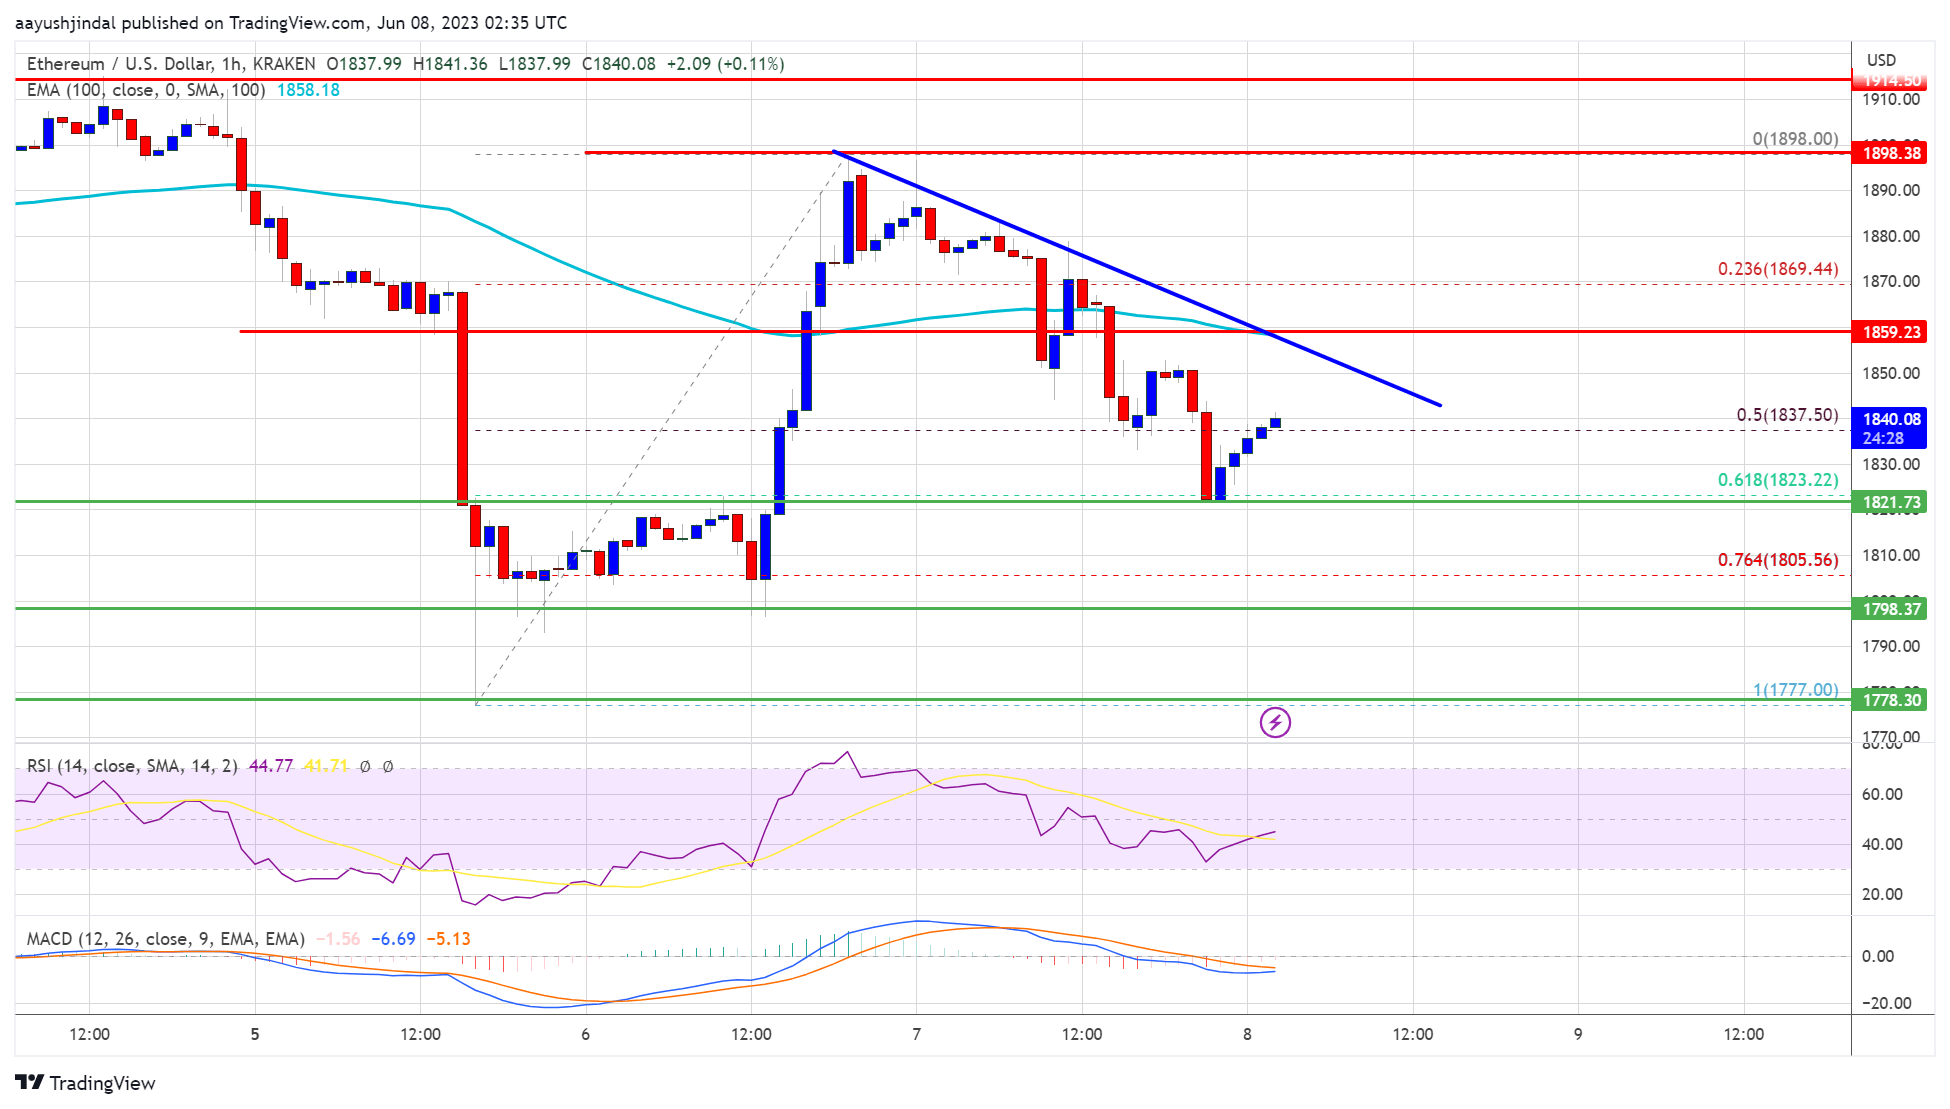Click the red 1914.50 price label at top

tap(1889, 80)
